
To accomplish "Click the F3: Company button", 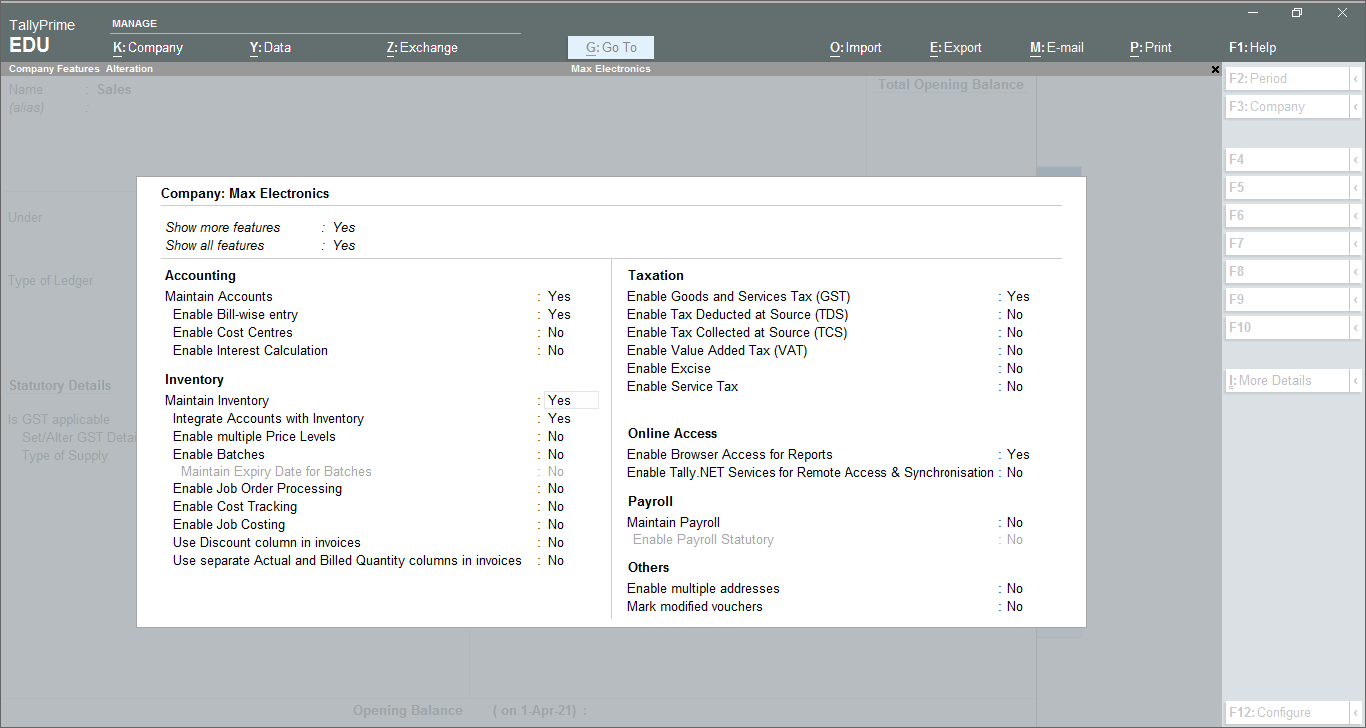I will (1287, 107).
